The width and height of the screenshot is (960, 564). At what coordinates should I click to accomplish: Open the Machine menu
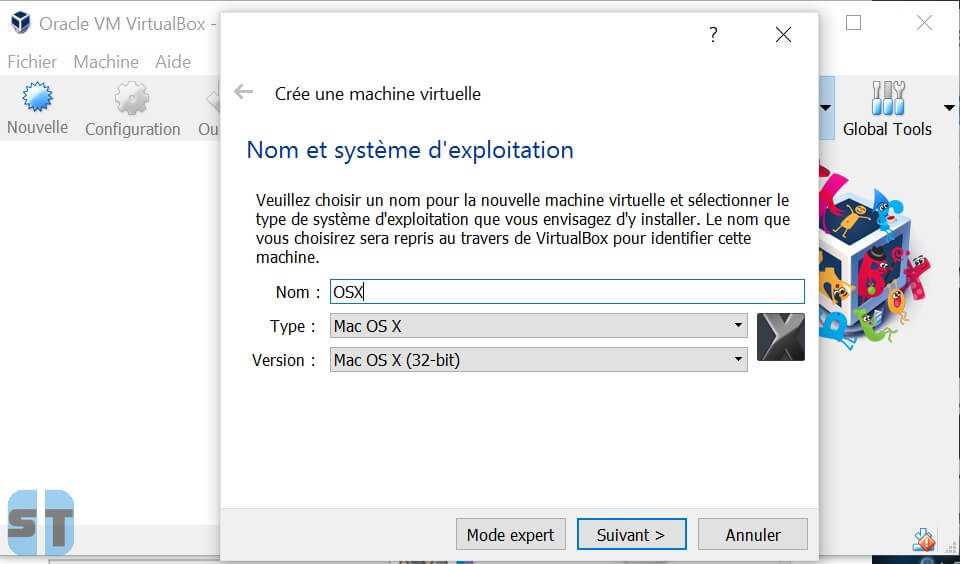click(x=106, y=62)
